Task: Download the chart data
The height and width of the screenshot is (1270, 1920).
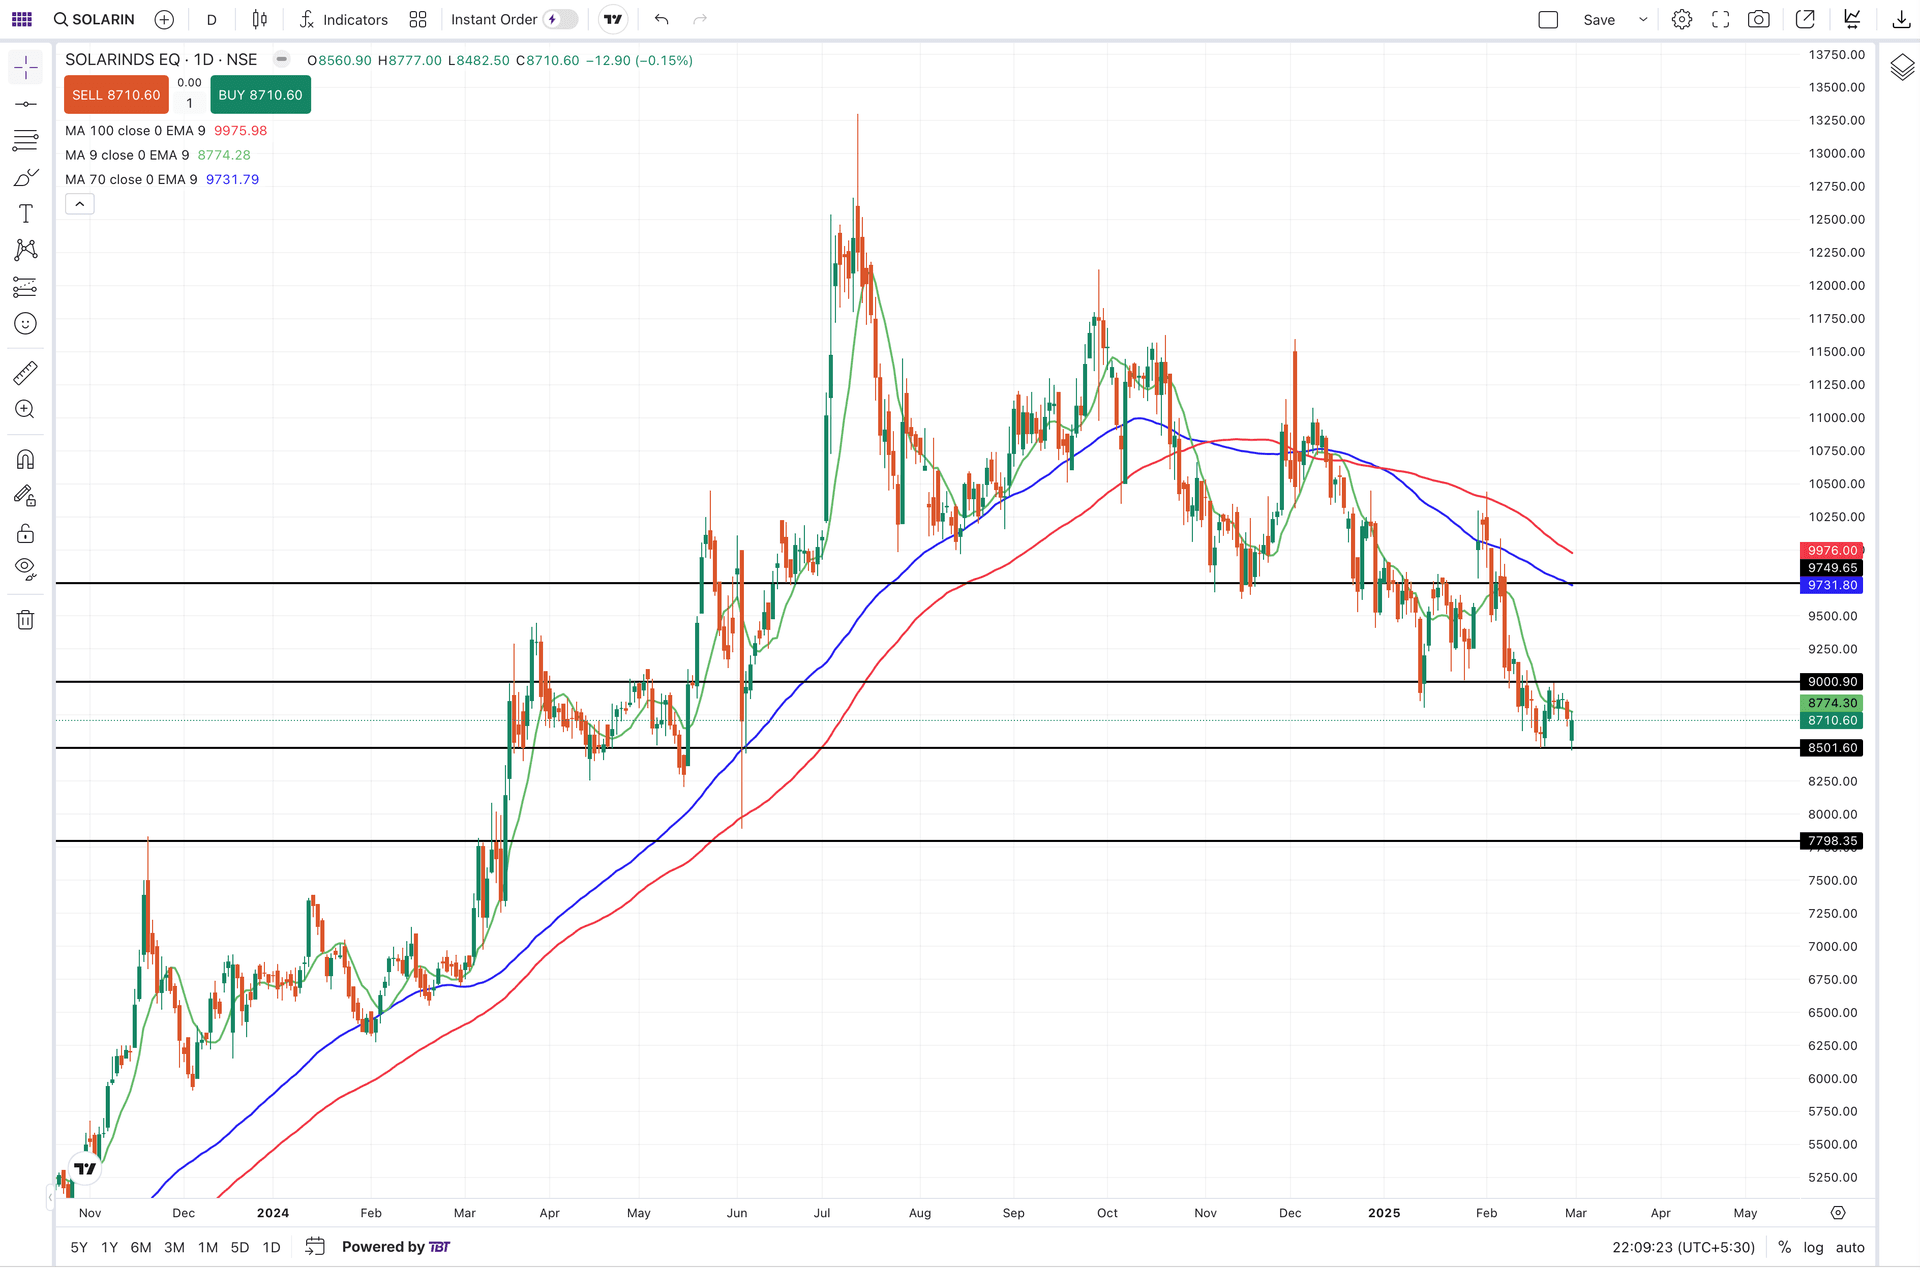Action: tap(1901, 19)
